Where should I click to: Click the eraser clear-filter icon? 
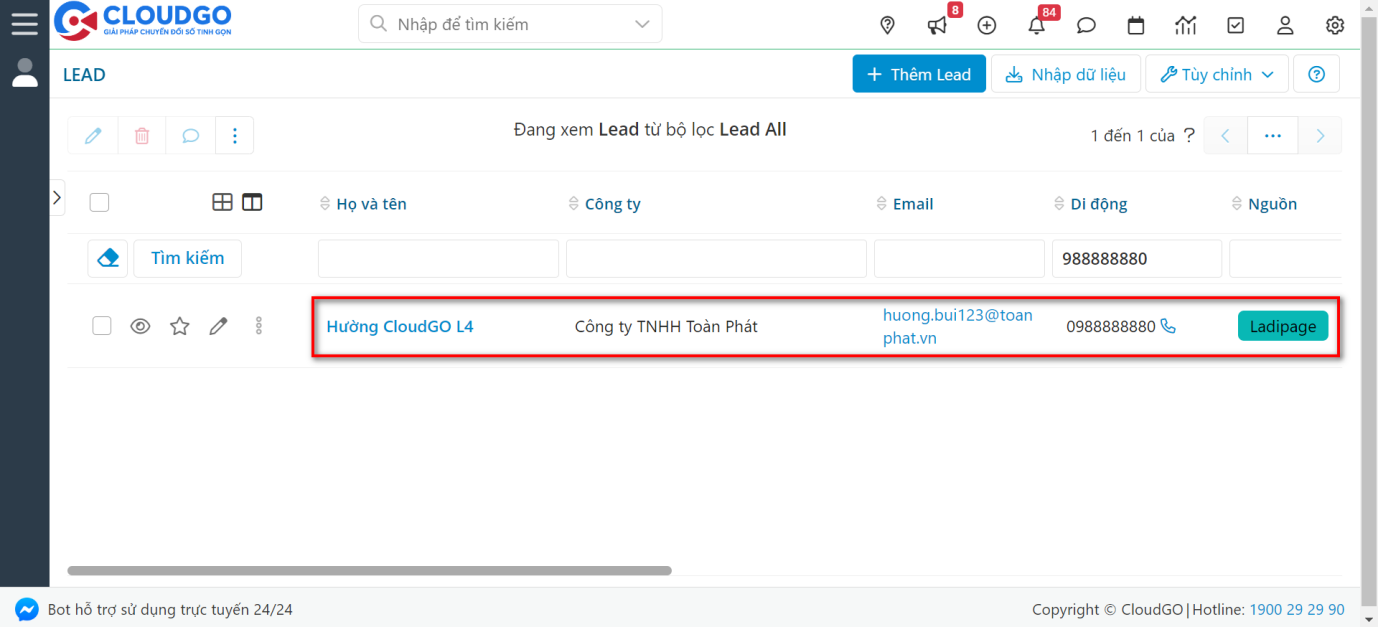pos(108,258)
